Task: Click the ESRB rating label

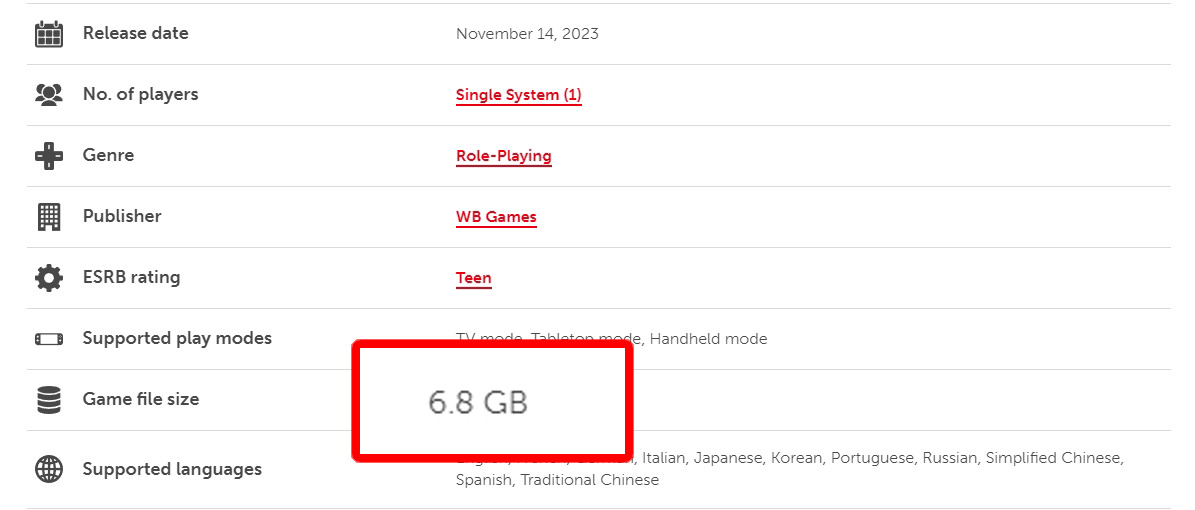Action: 131,277
